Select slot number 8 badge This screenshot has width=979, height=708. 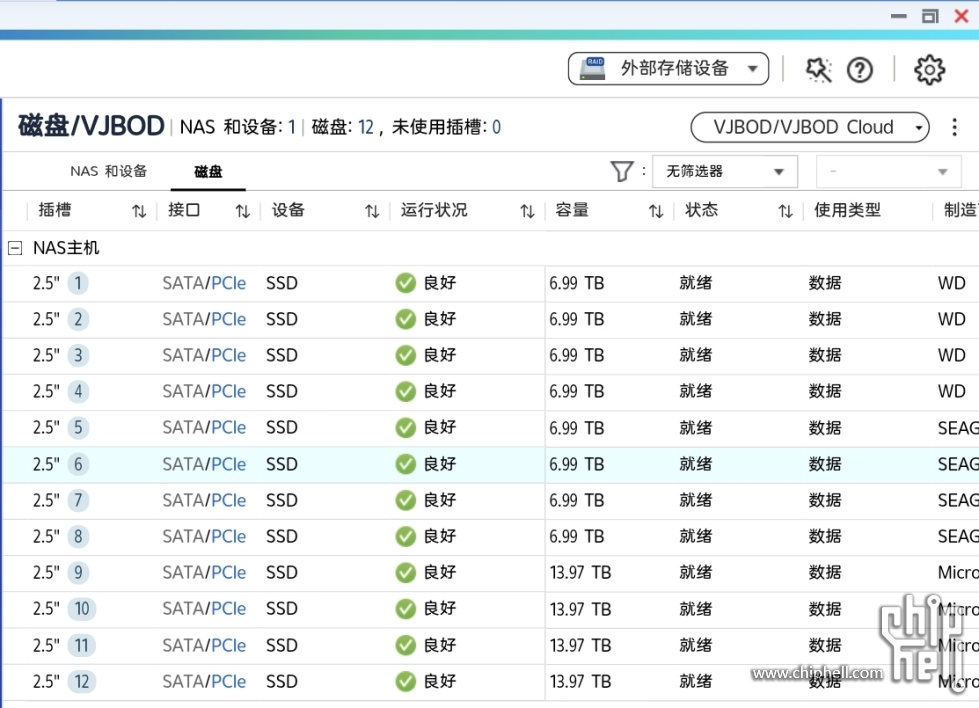(78, 537)
